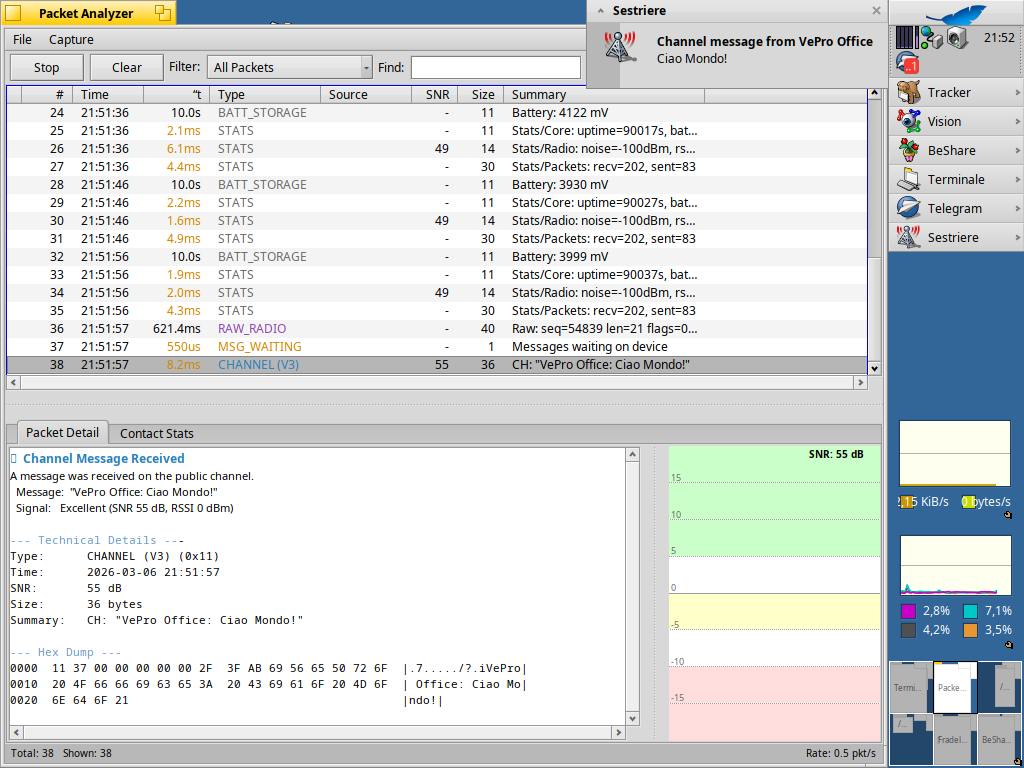The image size is (1024, 768).
Task: Click the radio tower icon in notification
Action: (x=620, y=48)
